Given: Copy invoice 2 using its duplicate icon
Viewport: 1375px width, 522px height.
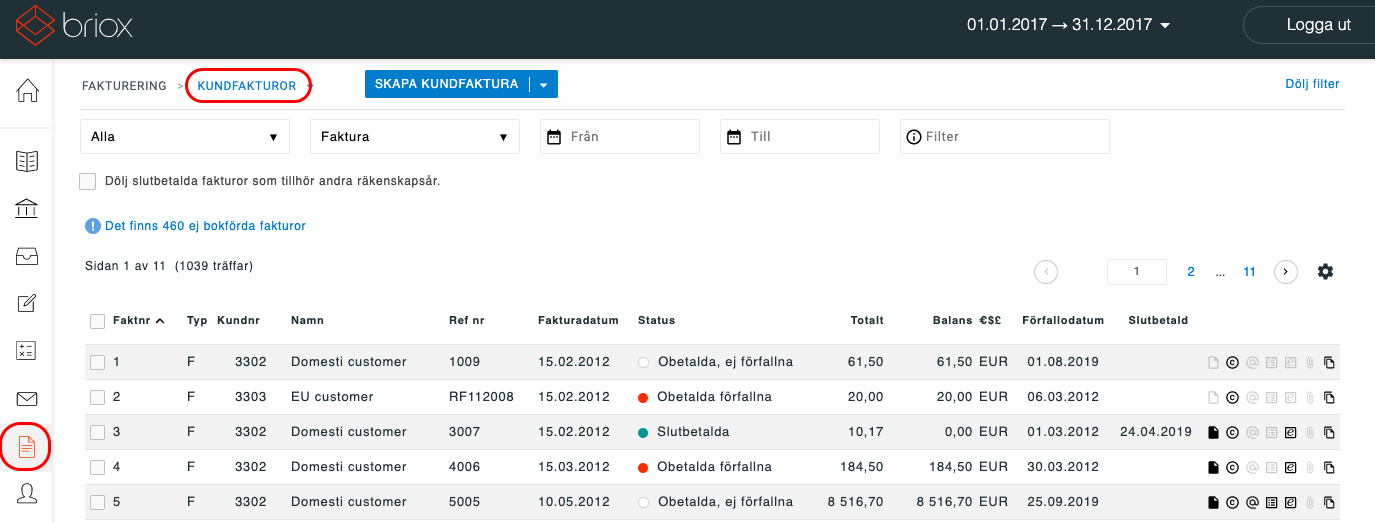Looking at the screenshot, I should (x=1329, y=397).
